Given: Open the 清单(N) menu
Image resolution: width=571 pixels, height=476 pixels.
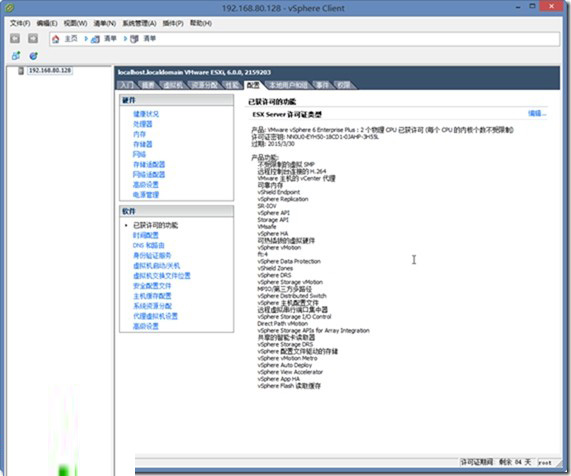Looking at the screenshot, I should point(105,23).
